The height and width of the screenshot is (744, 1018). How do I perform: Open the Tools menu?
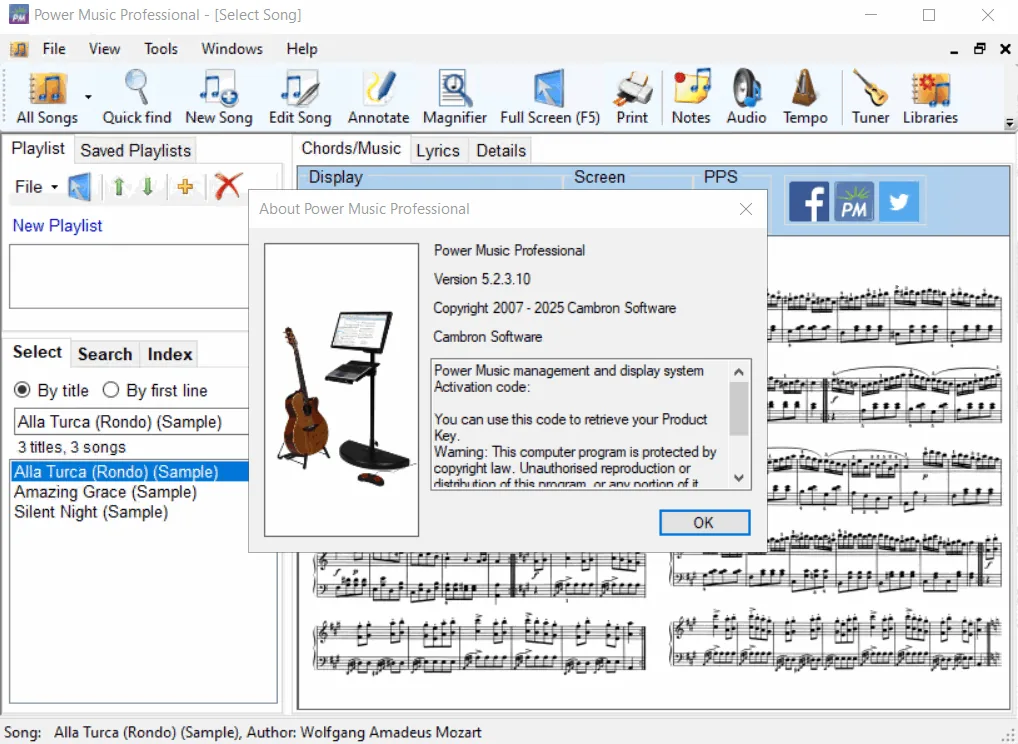coord(161,49)
